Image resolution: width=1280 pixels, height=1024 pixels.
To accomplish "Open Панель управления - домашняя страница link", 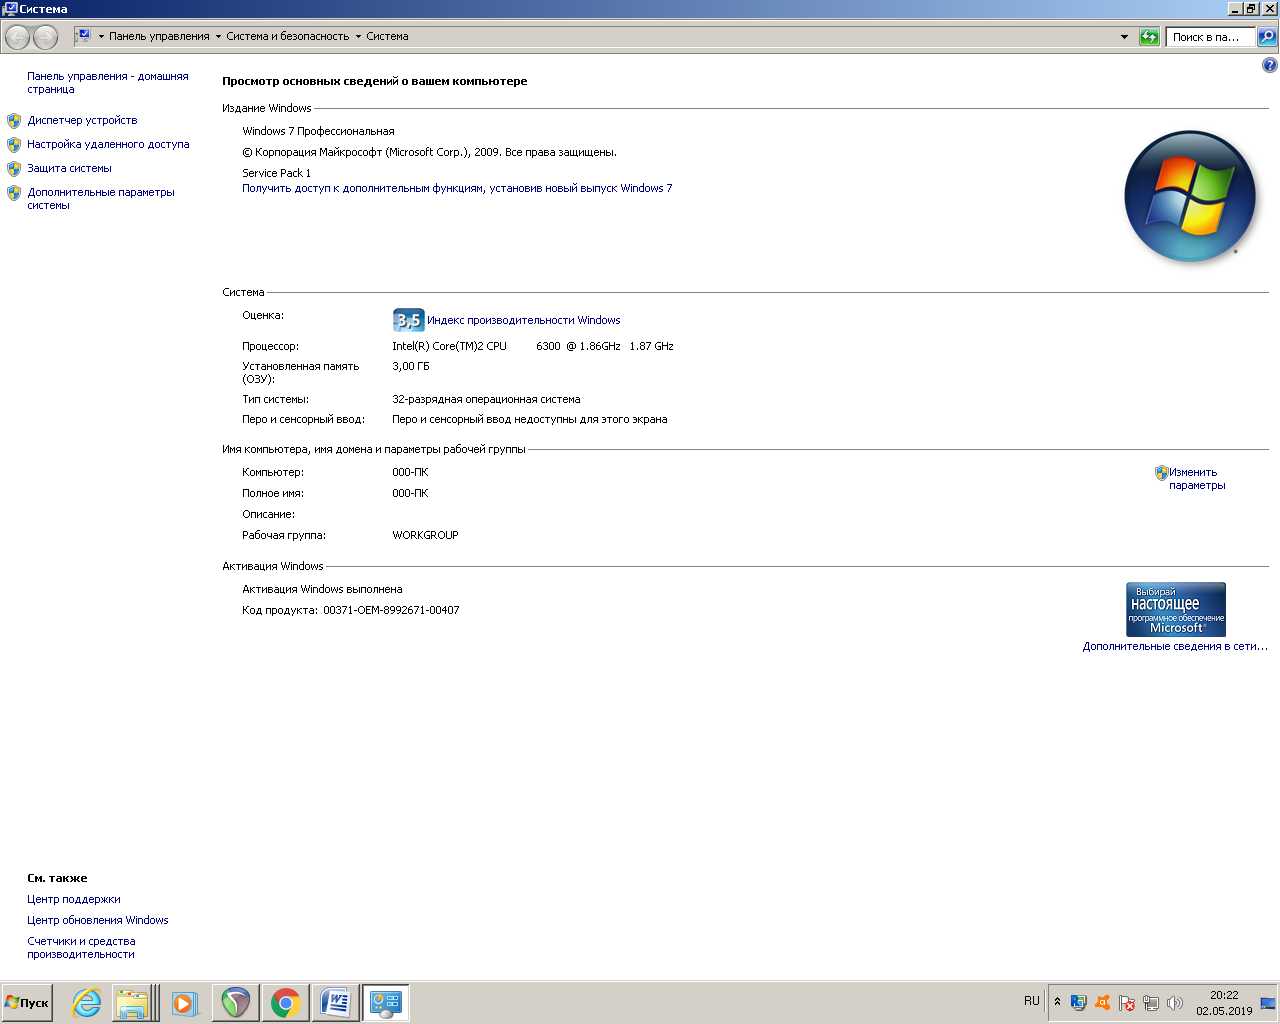I will [108, 83].
